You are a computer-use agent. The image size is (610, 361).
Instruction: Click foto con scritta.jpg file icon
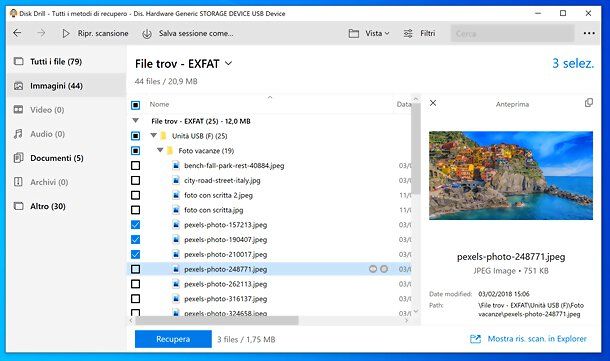click(176, 210)
